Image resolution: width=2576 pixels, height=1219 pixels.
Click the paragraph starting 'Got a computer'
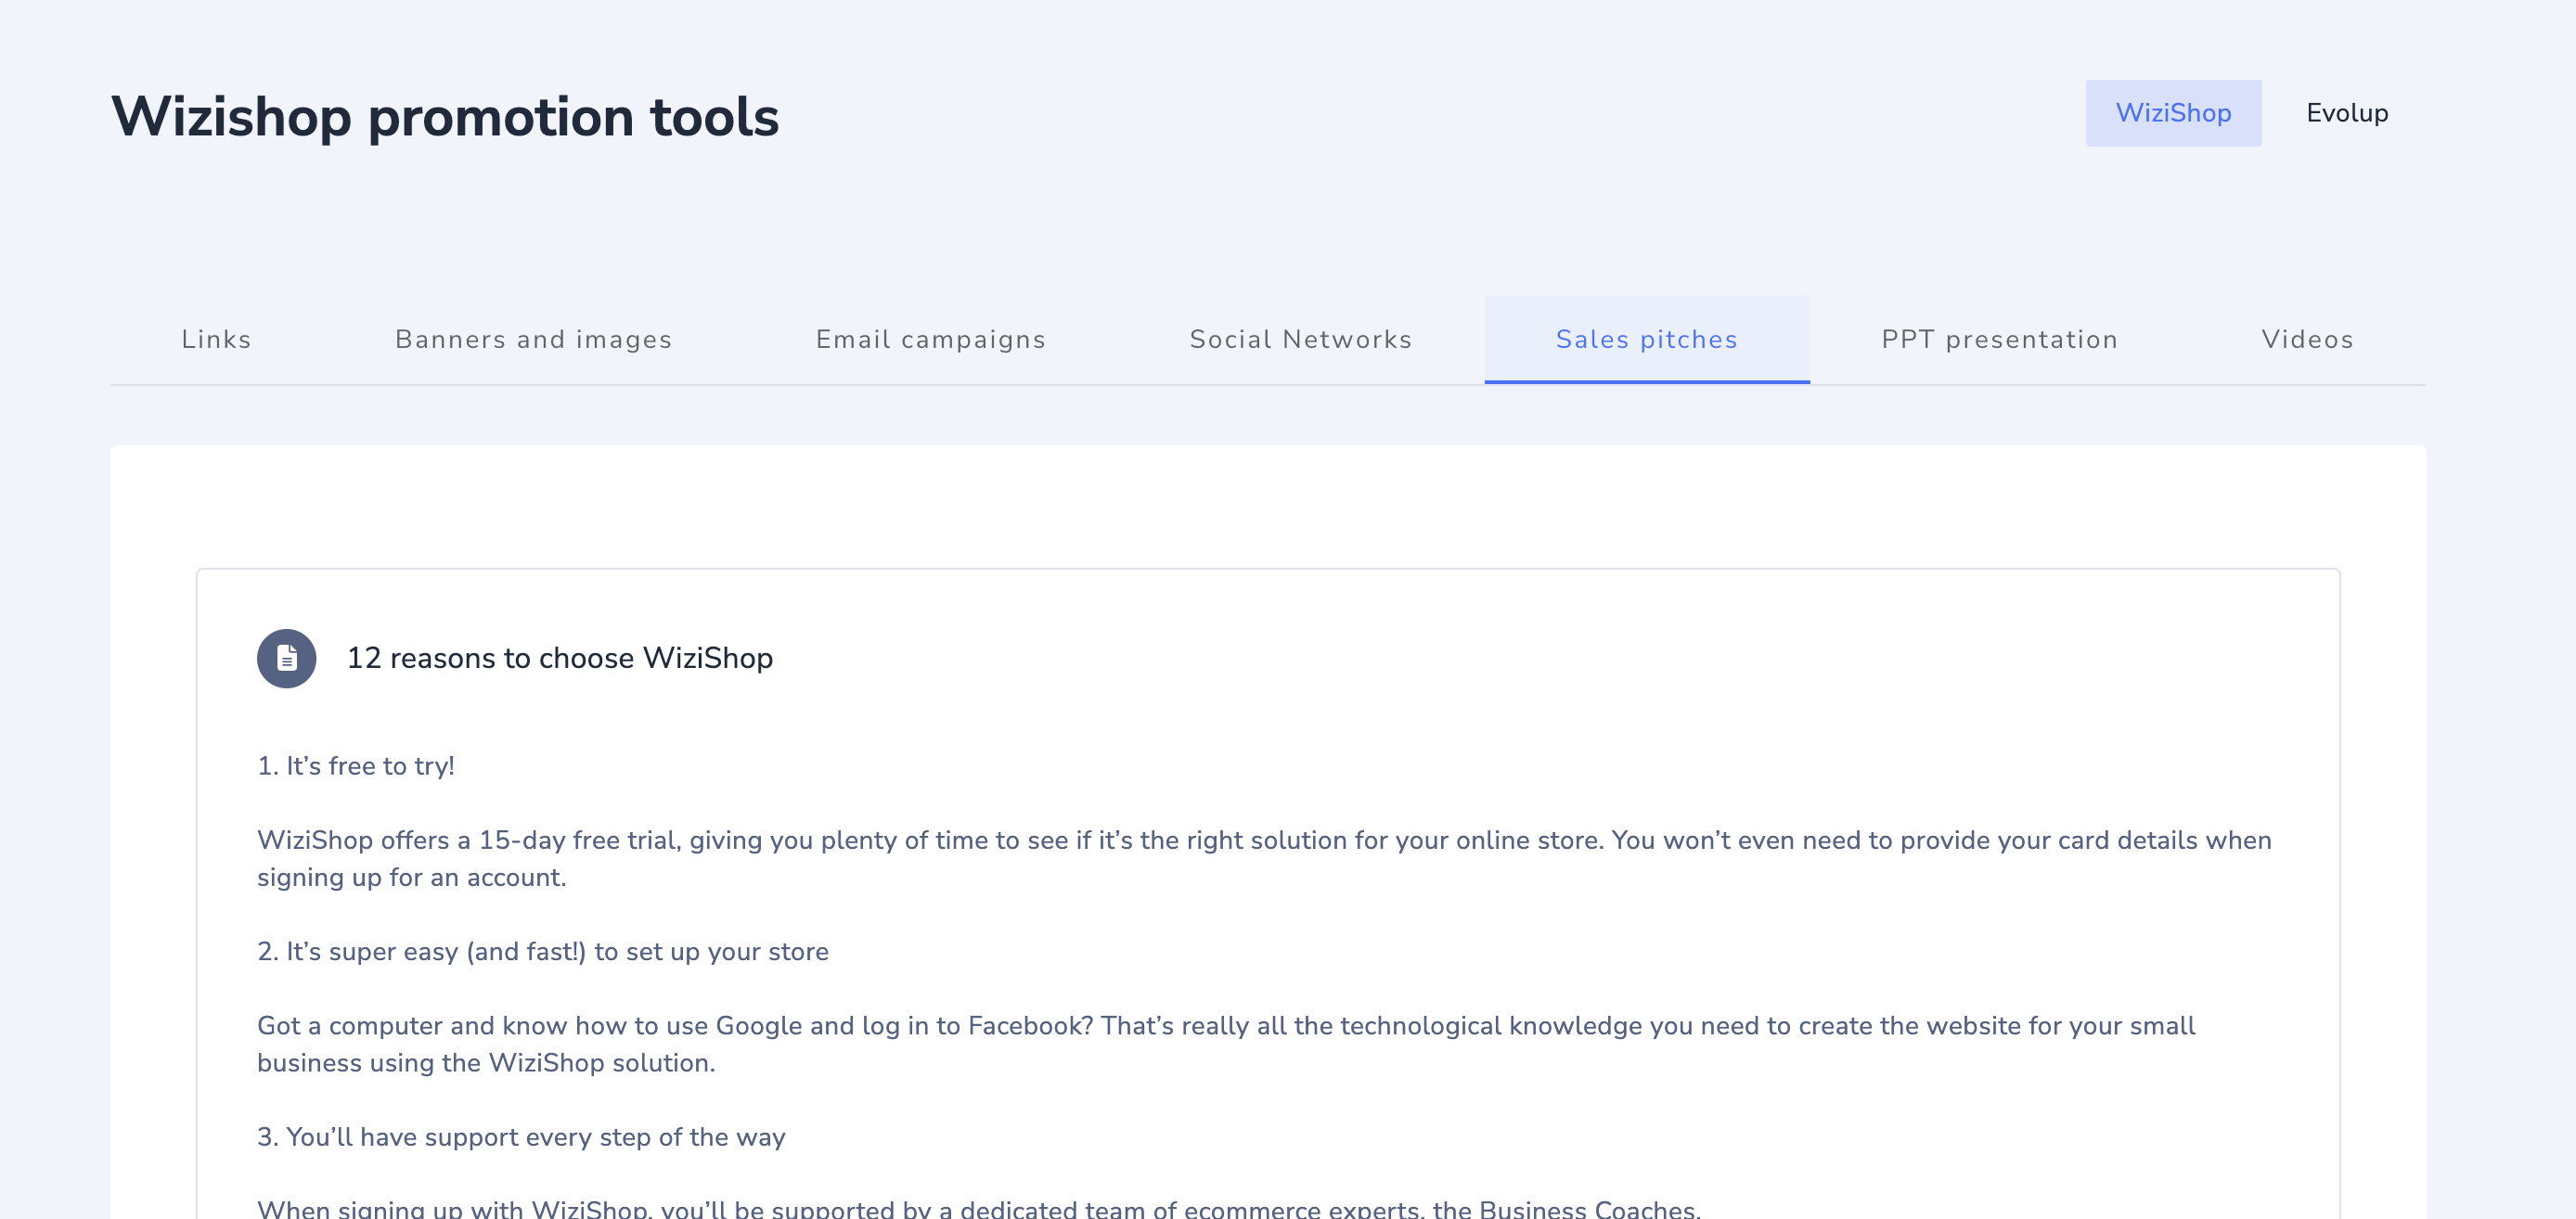1226,1044
